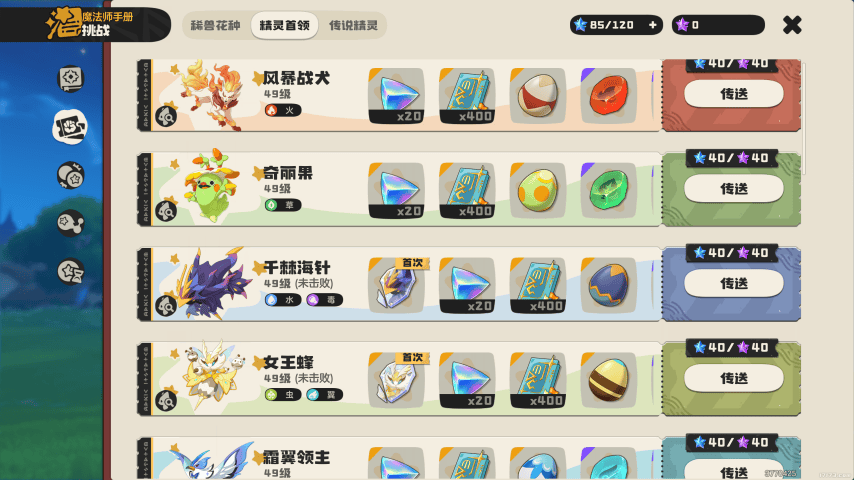
Task: Teleport to 风暴战犬 with 传送 button
Action: coord(734,94)
